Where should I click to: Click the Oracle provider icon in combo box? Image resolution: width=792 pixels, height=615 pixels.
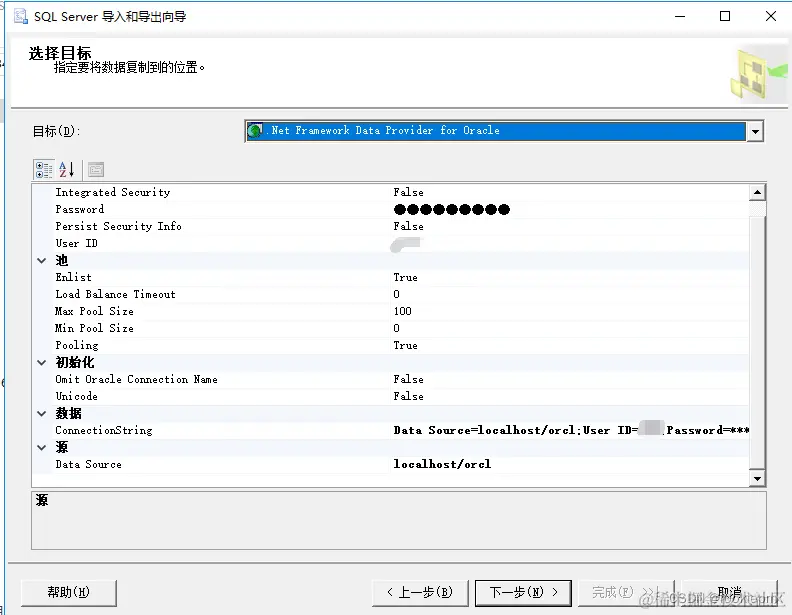coord(255,131)
